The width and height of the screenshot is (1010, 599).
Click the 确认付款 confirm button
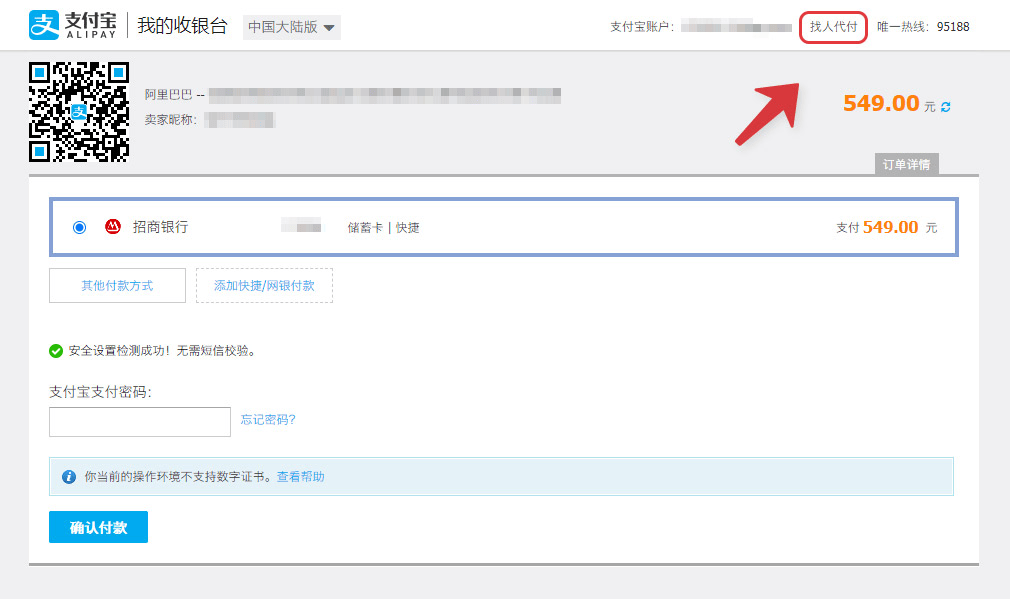(x=99, y=527)
